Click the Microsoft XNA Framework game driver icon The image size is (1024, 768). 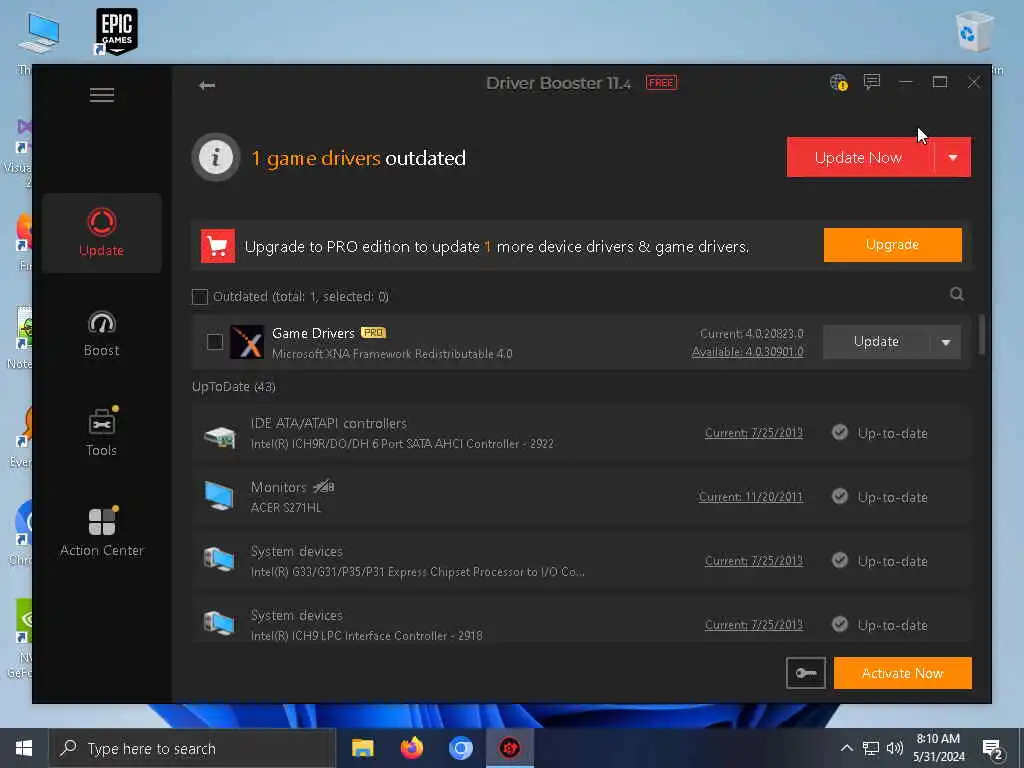click(247, 342)
